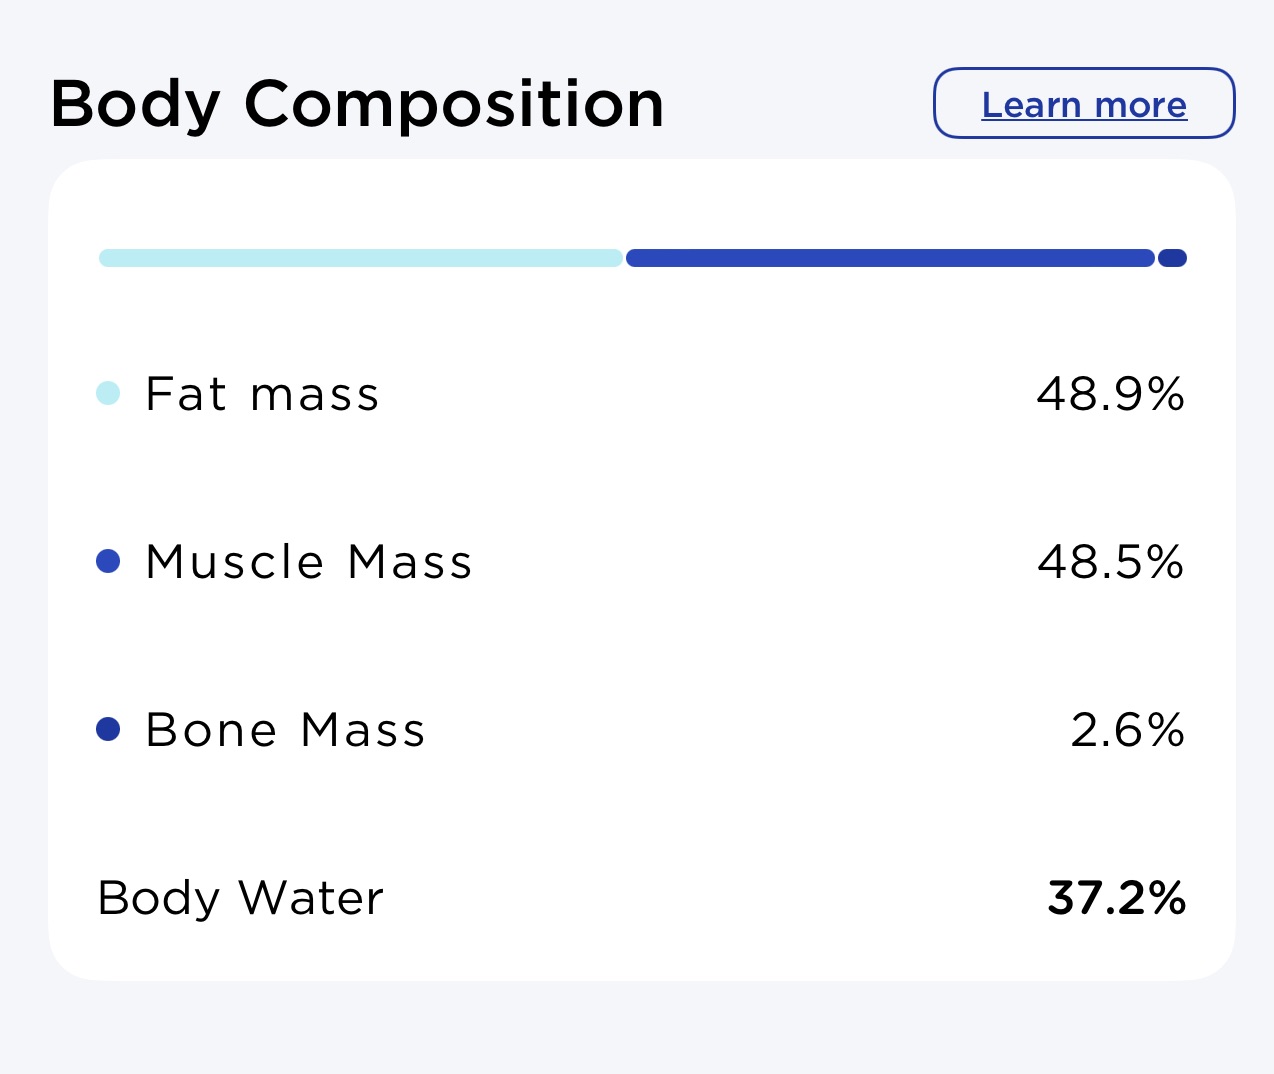Click the word "Composition" in the section title
The image size is (1274, 1074).
click(x=454, y=104)
